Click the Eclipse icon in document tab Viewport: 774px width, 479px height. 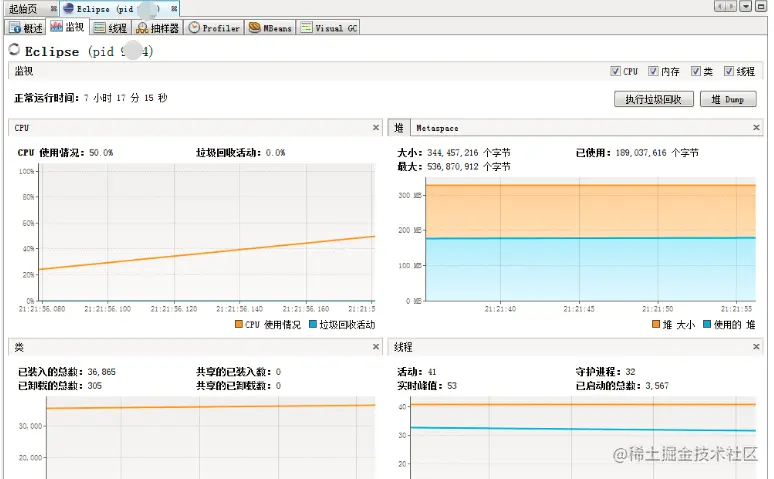tap(68, 9)
